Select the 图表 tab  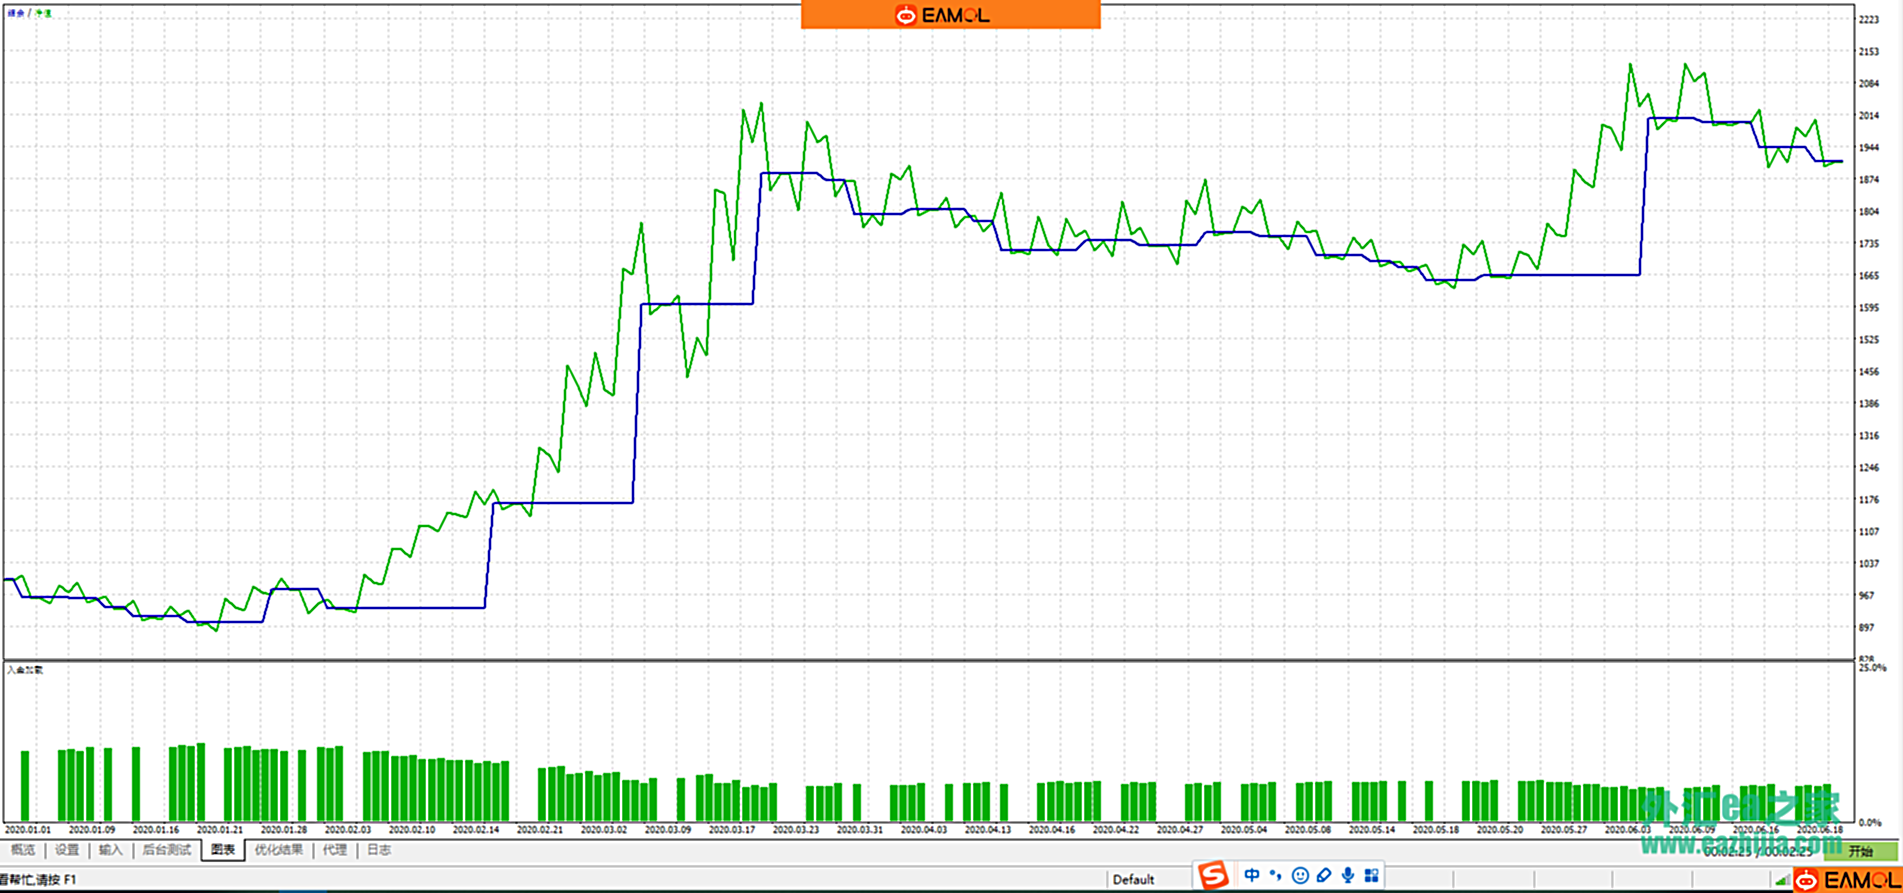[x=223, y=850]
